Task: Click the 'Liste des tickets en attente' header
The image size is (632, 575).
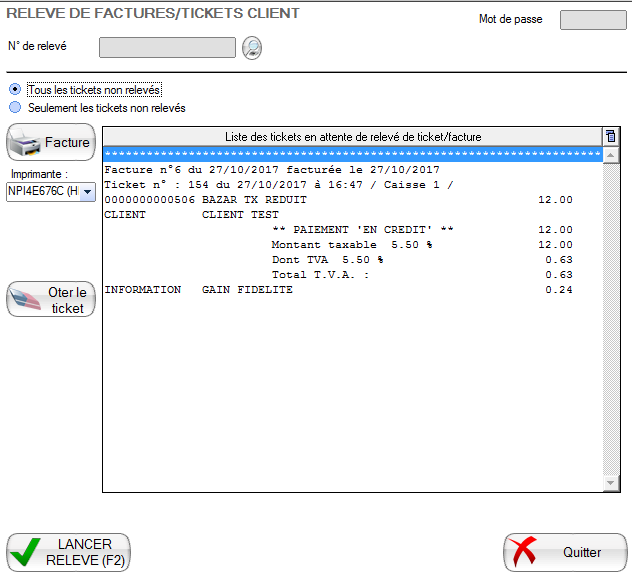Action: 352,136
